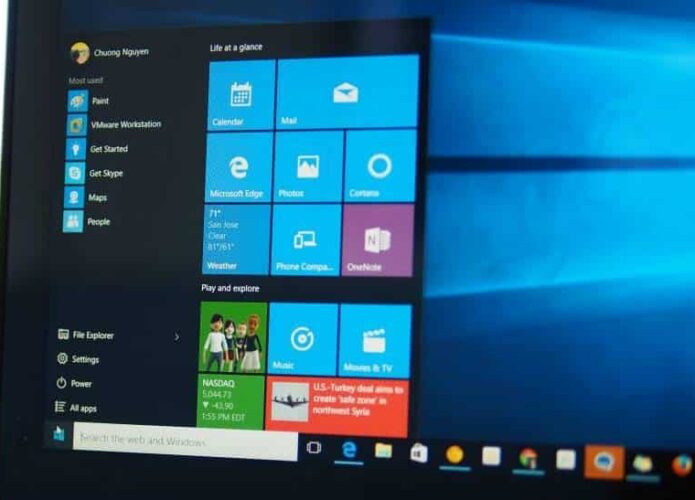Open Microsoft Edge from the taskbar
Viewport: 695px width, 500px height.
click(x=349, y=450)
